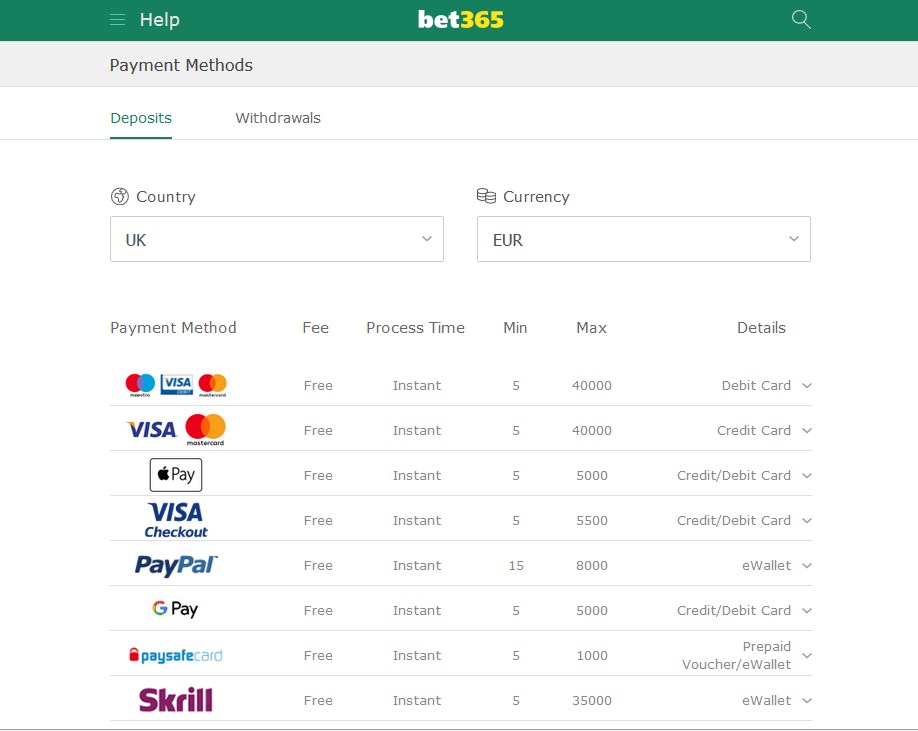Expand the Debit Card row details

pyautogui.click(x=807, y=386)
